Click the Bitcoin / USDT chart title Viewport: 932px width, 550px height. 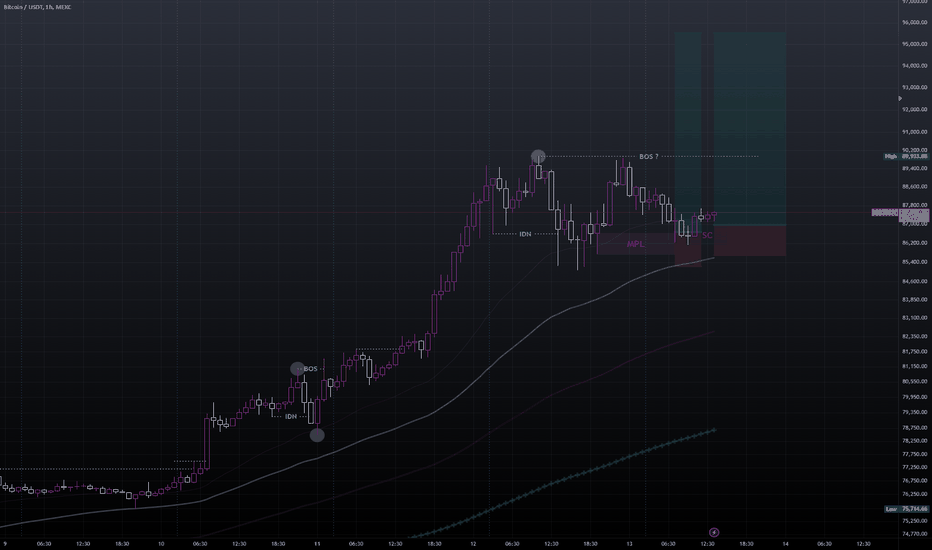(37, 7)
